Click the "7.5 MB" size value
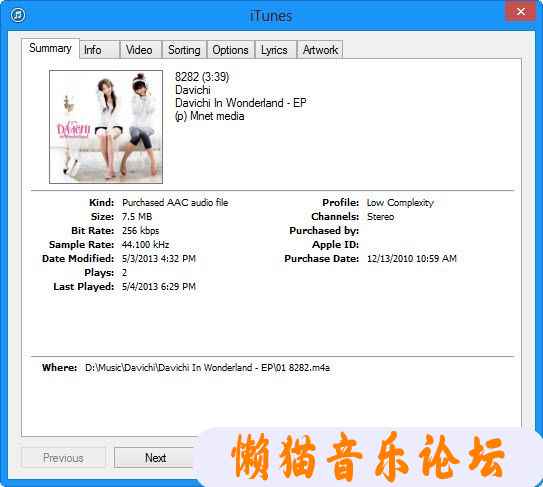This screenshot has width=543, height=487. pyautogui.click(x=137, y=217)
